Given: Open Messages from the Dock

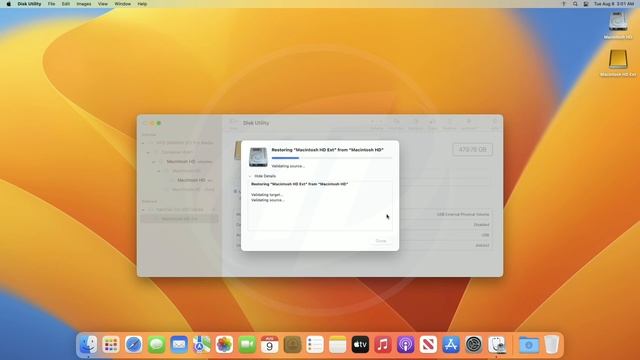Looking at the screenshot, I should tap(156, 345).
